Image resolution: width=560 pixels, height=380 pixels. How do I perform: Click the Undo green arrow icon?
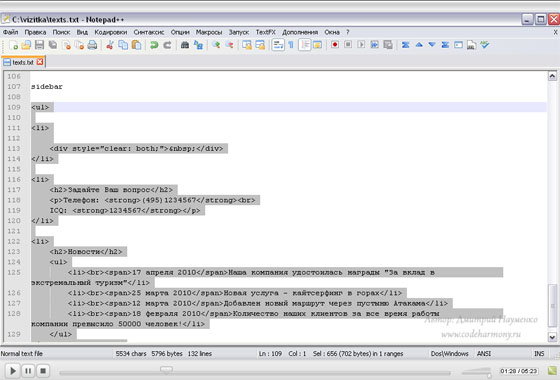click(154, 45)
